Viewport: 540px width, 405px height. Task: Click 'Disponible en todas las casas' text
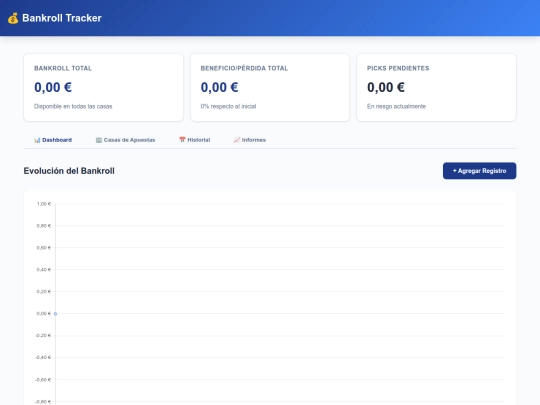(x=73, y=106)
